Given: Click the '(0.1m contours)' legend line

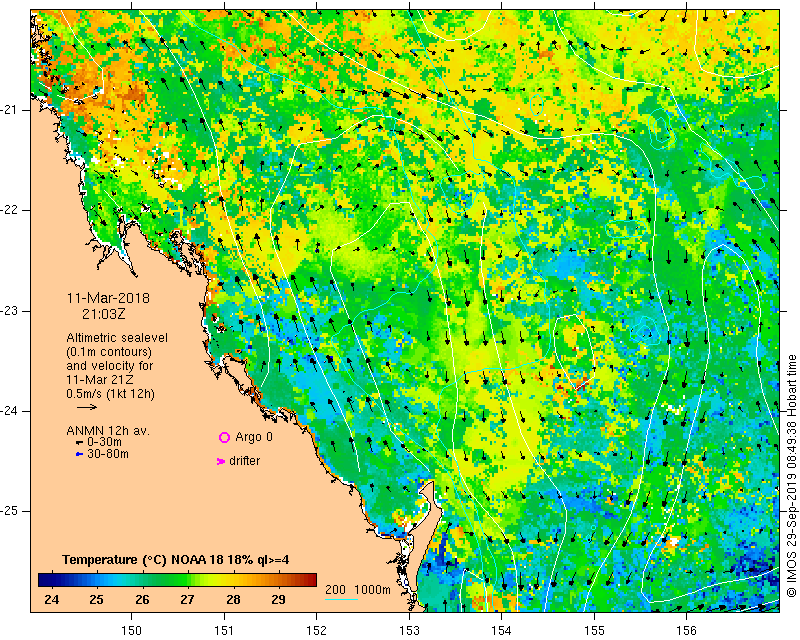Looking at the screenshot, I should [109, 352].
